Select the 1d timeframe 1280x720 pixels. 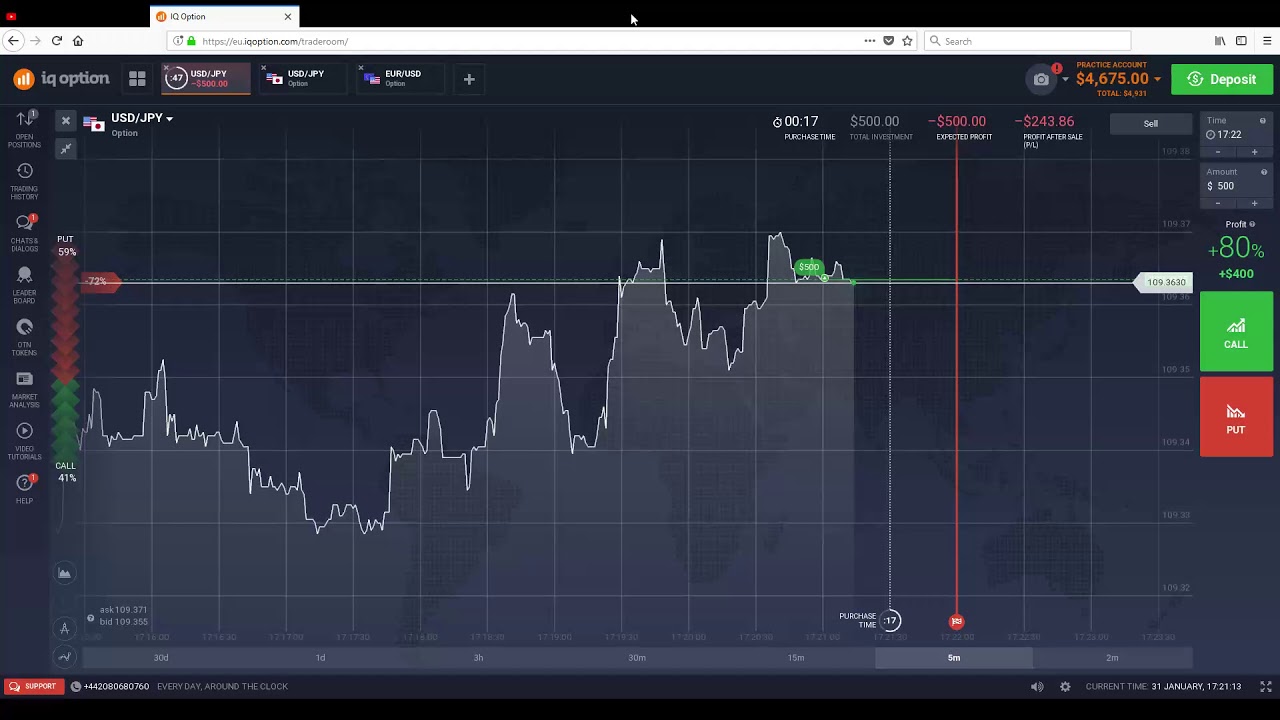pyautogui.click(x=320, y=657)
